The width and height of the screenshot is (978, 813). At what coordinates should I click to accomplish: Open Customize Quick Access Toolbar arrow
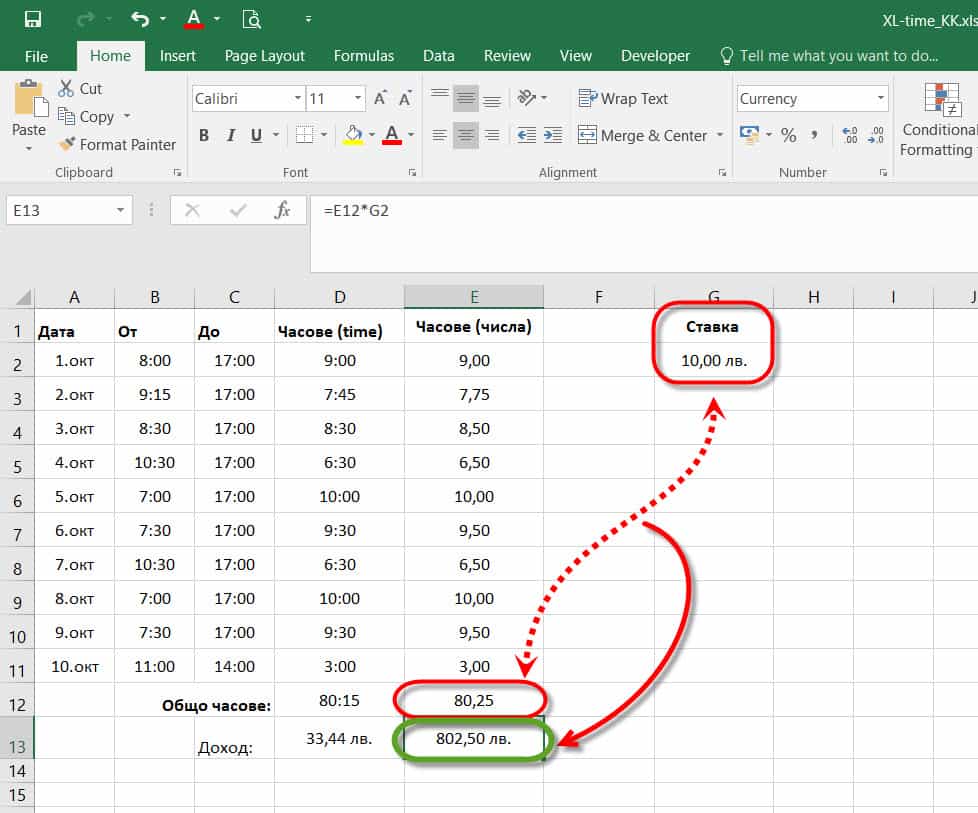coord(308,19)
